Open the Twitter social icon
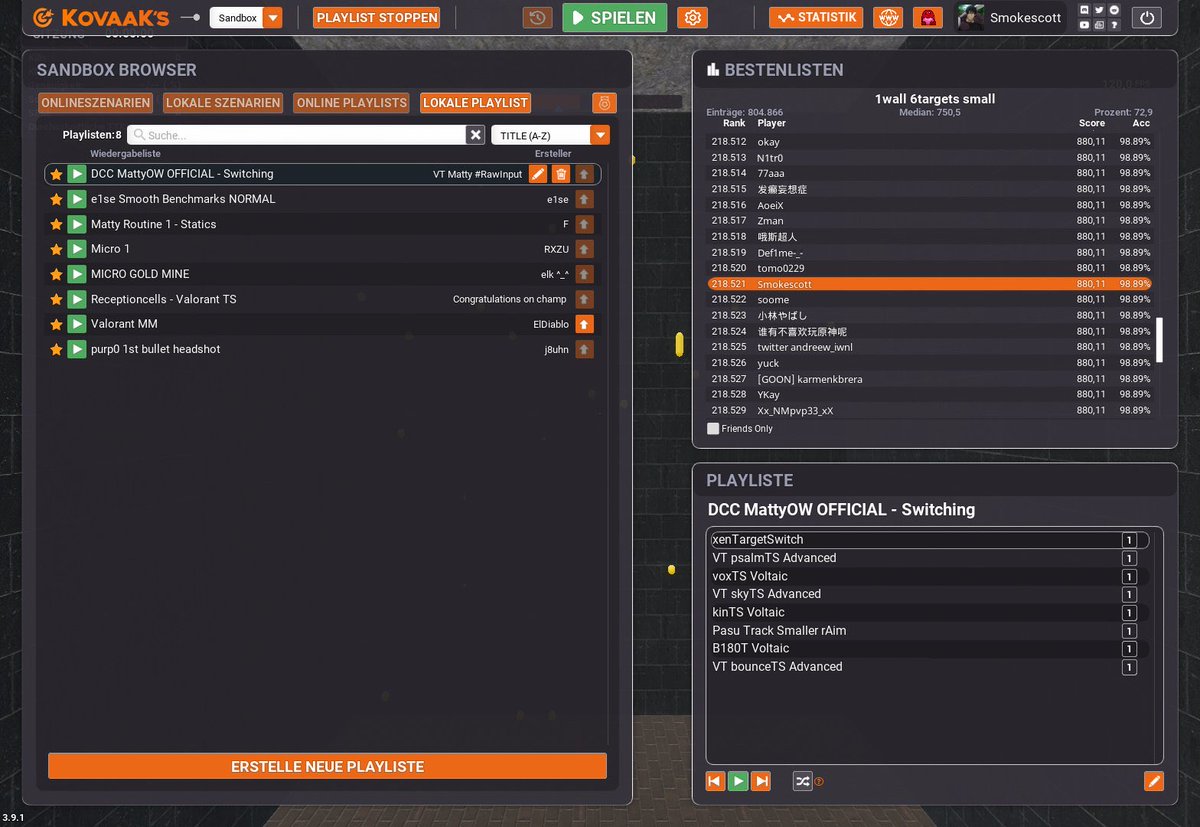 1098,10
